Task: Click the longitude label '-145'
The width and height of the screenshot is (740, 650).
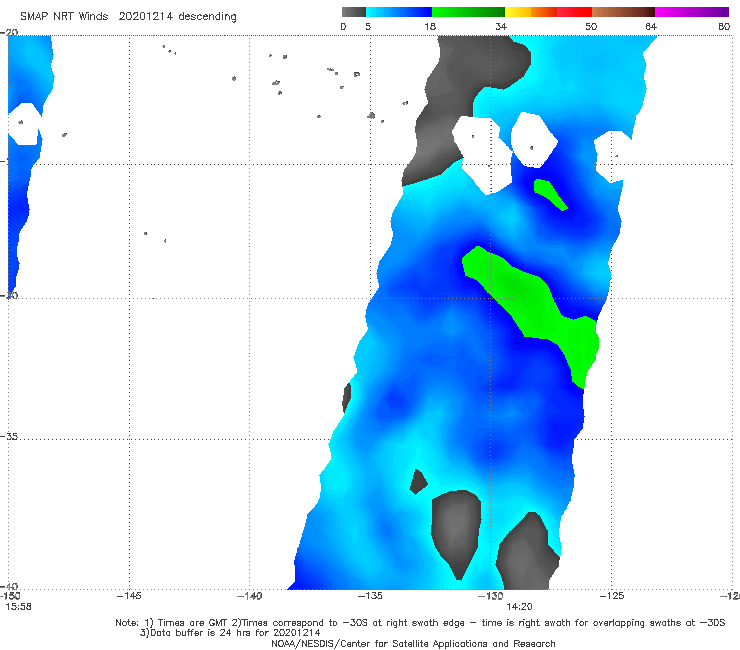Action: coord(129,596)
